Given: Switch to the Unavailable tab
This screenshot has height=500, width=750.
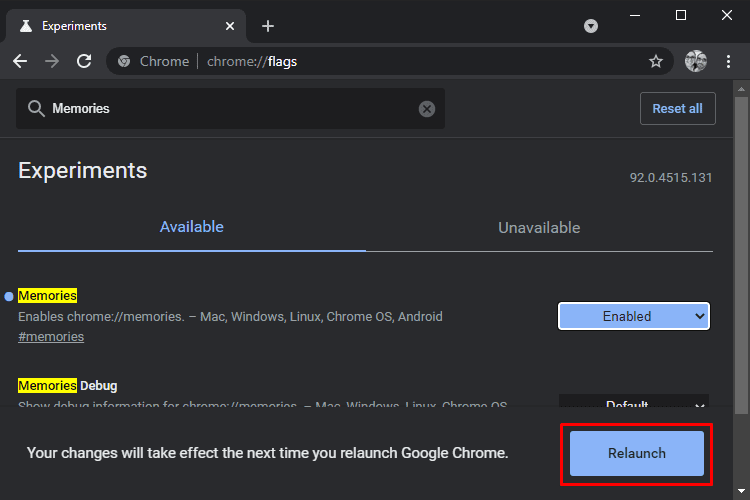Looking at the screenshot, I should tap(539, 228).
